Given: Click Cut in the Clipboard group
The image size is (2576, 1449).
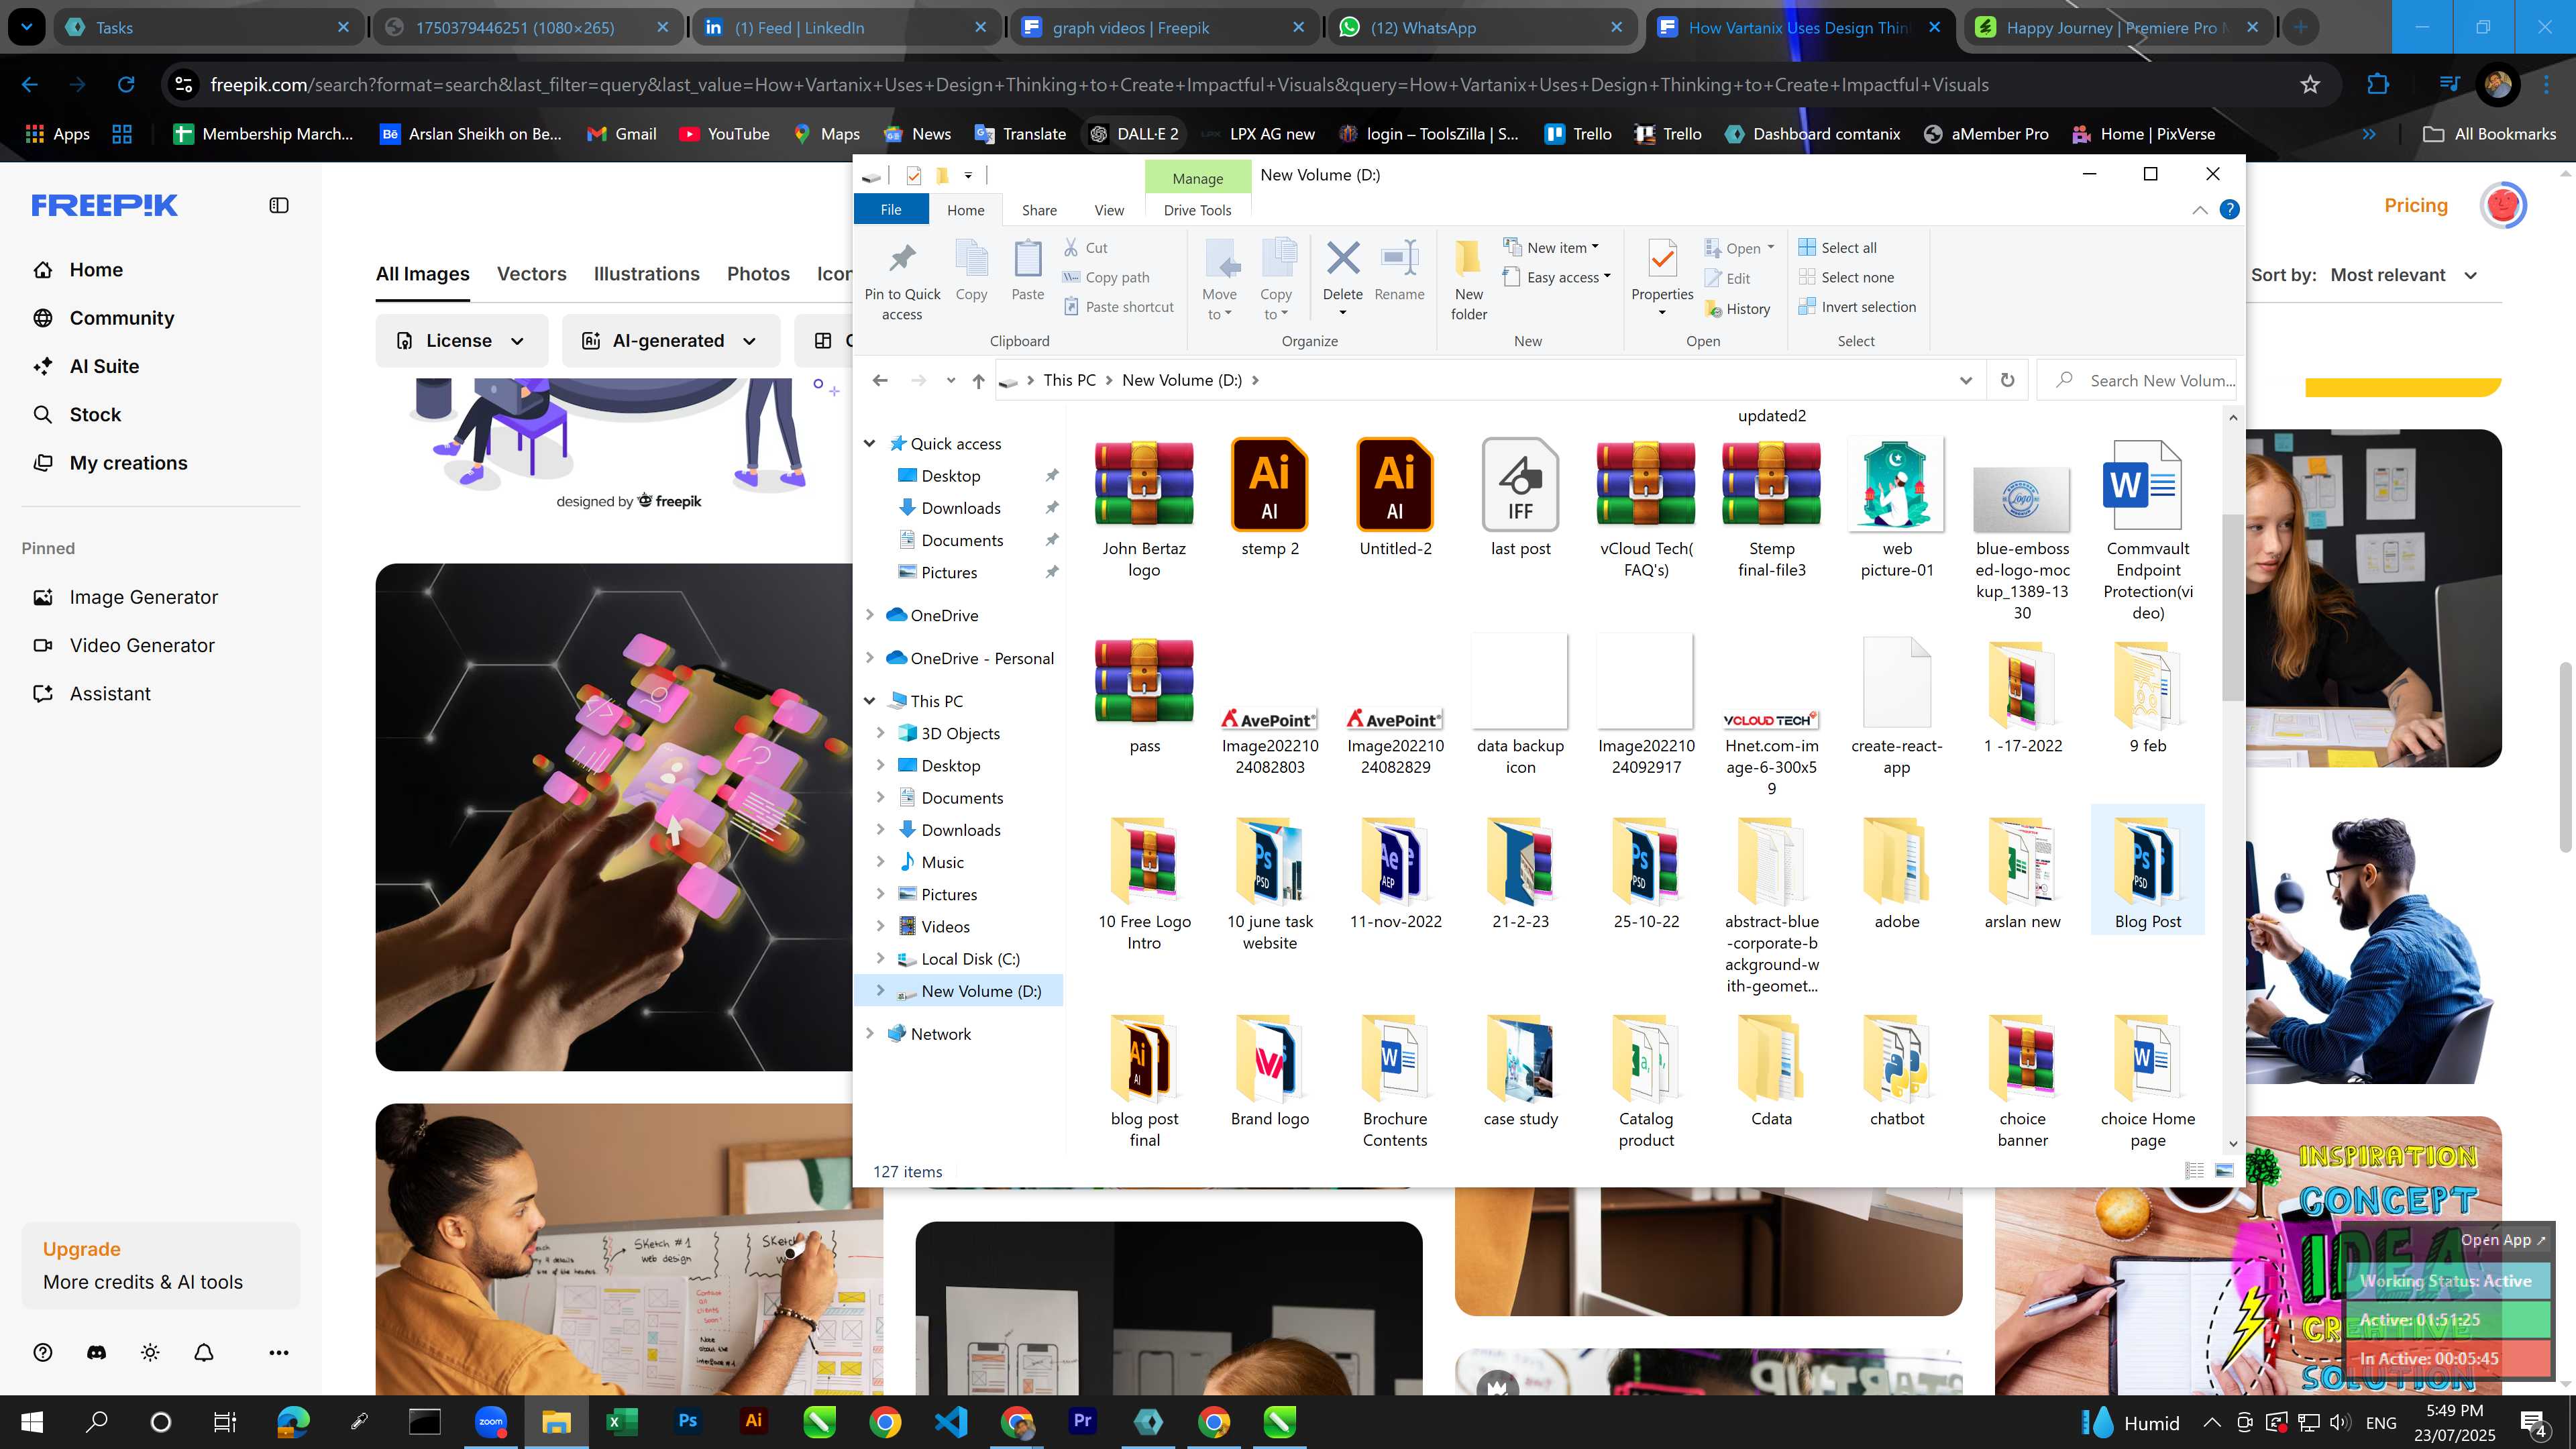Looking at the screenshot, I should [x=1086, y=247].
